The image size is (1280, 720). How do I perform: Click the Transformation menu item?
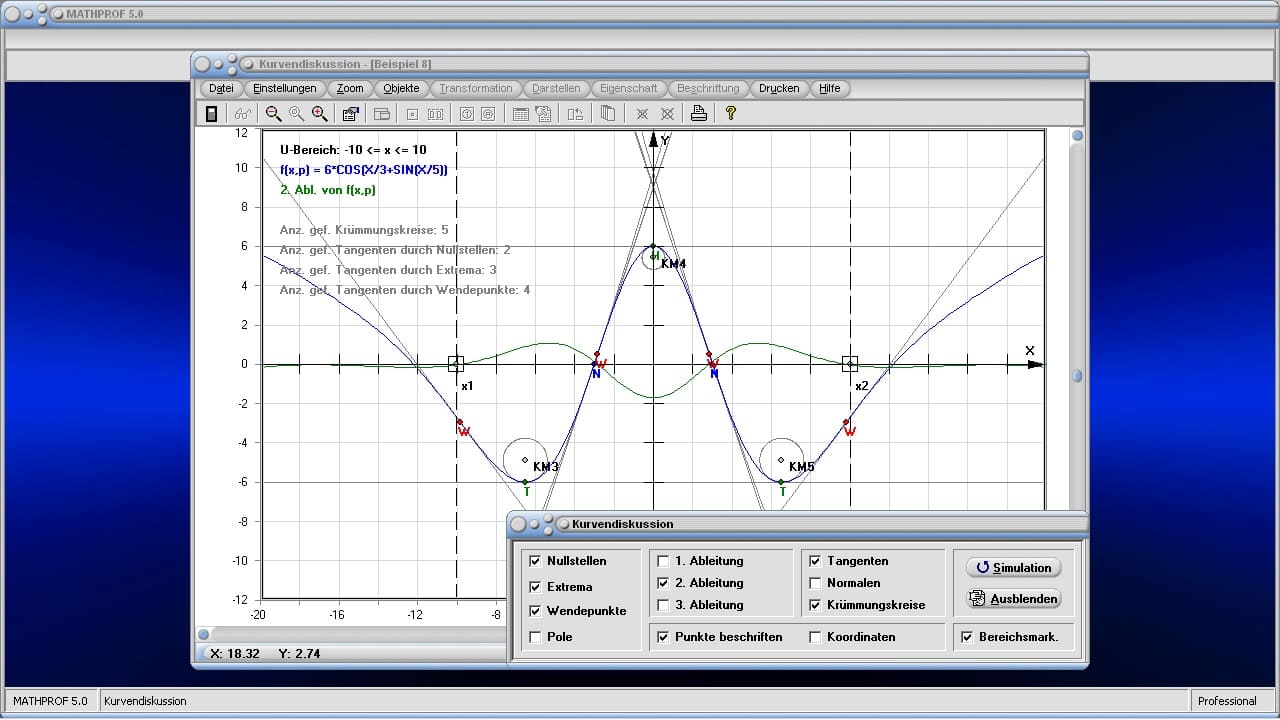[476, 88]
